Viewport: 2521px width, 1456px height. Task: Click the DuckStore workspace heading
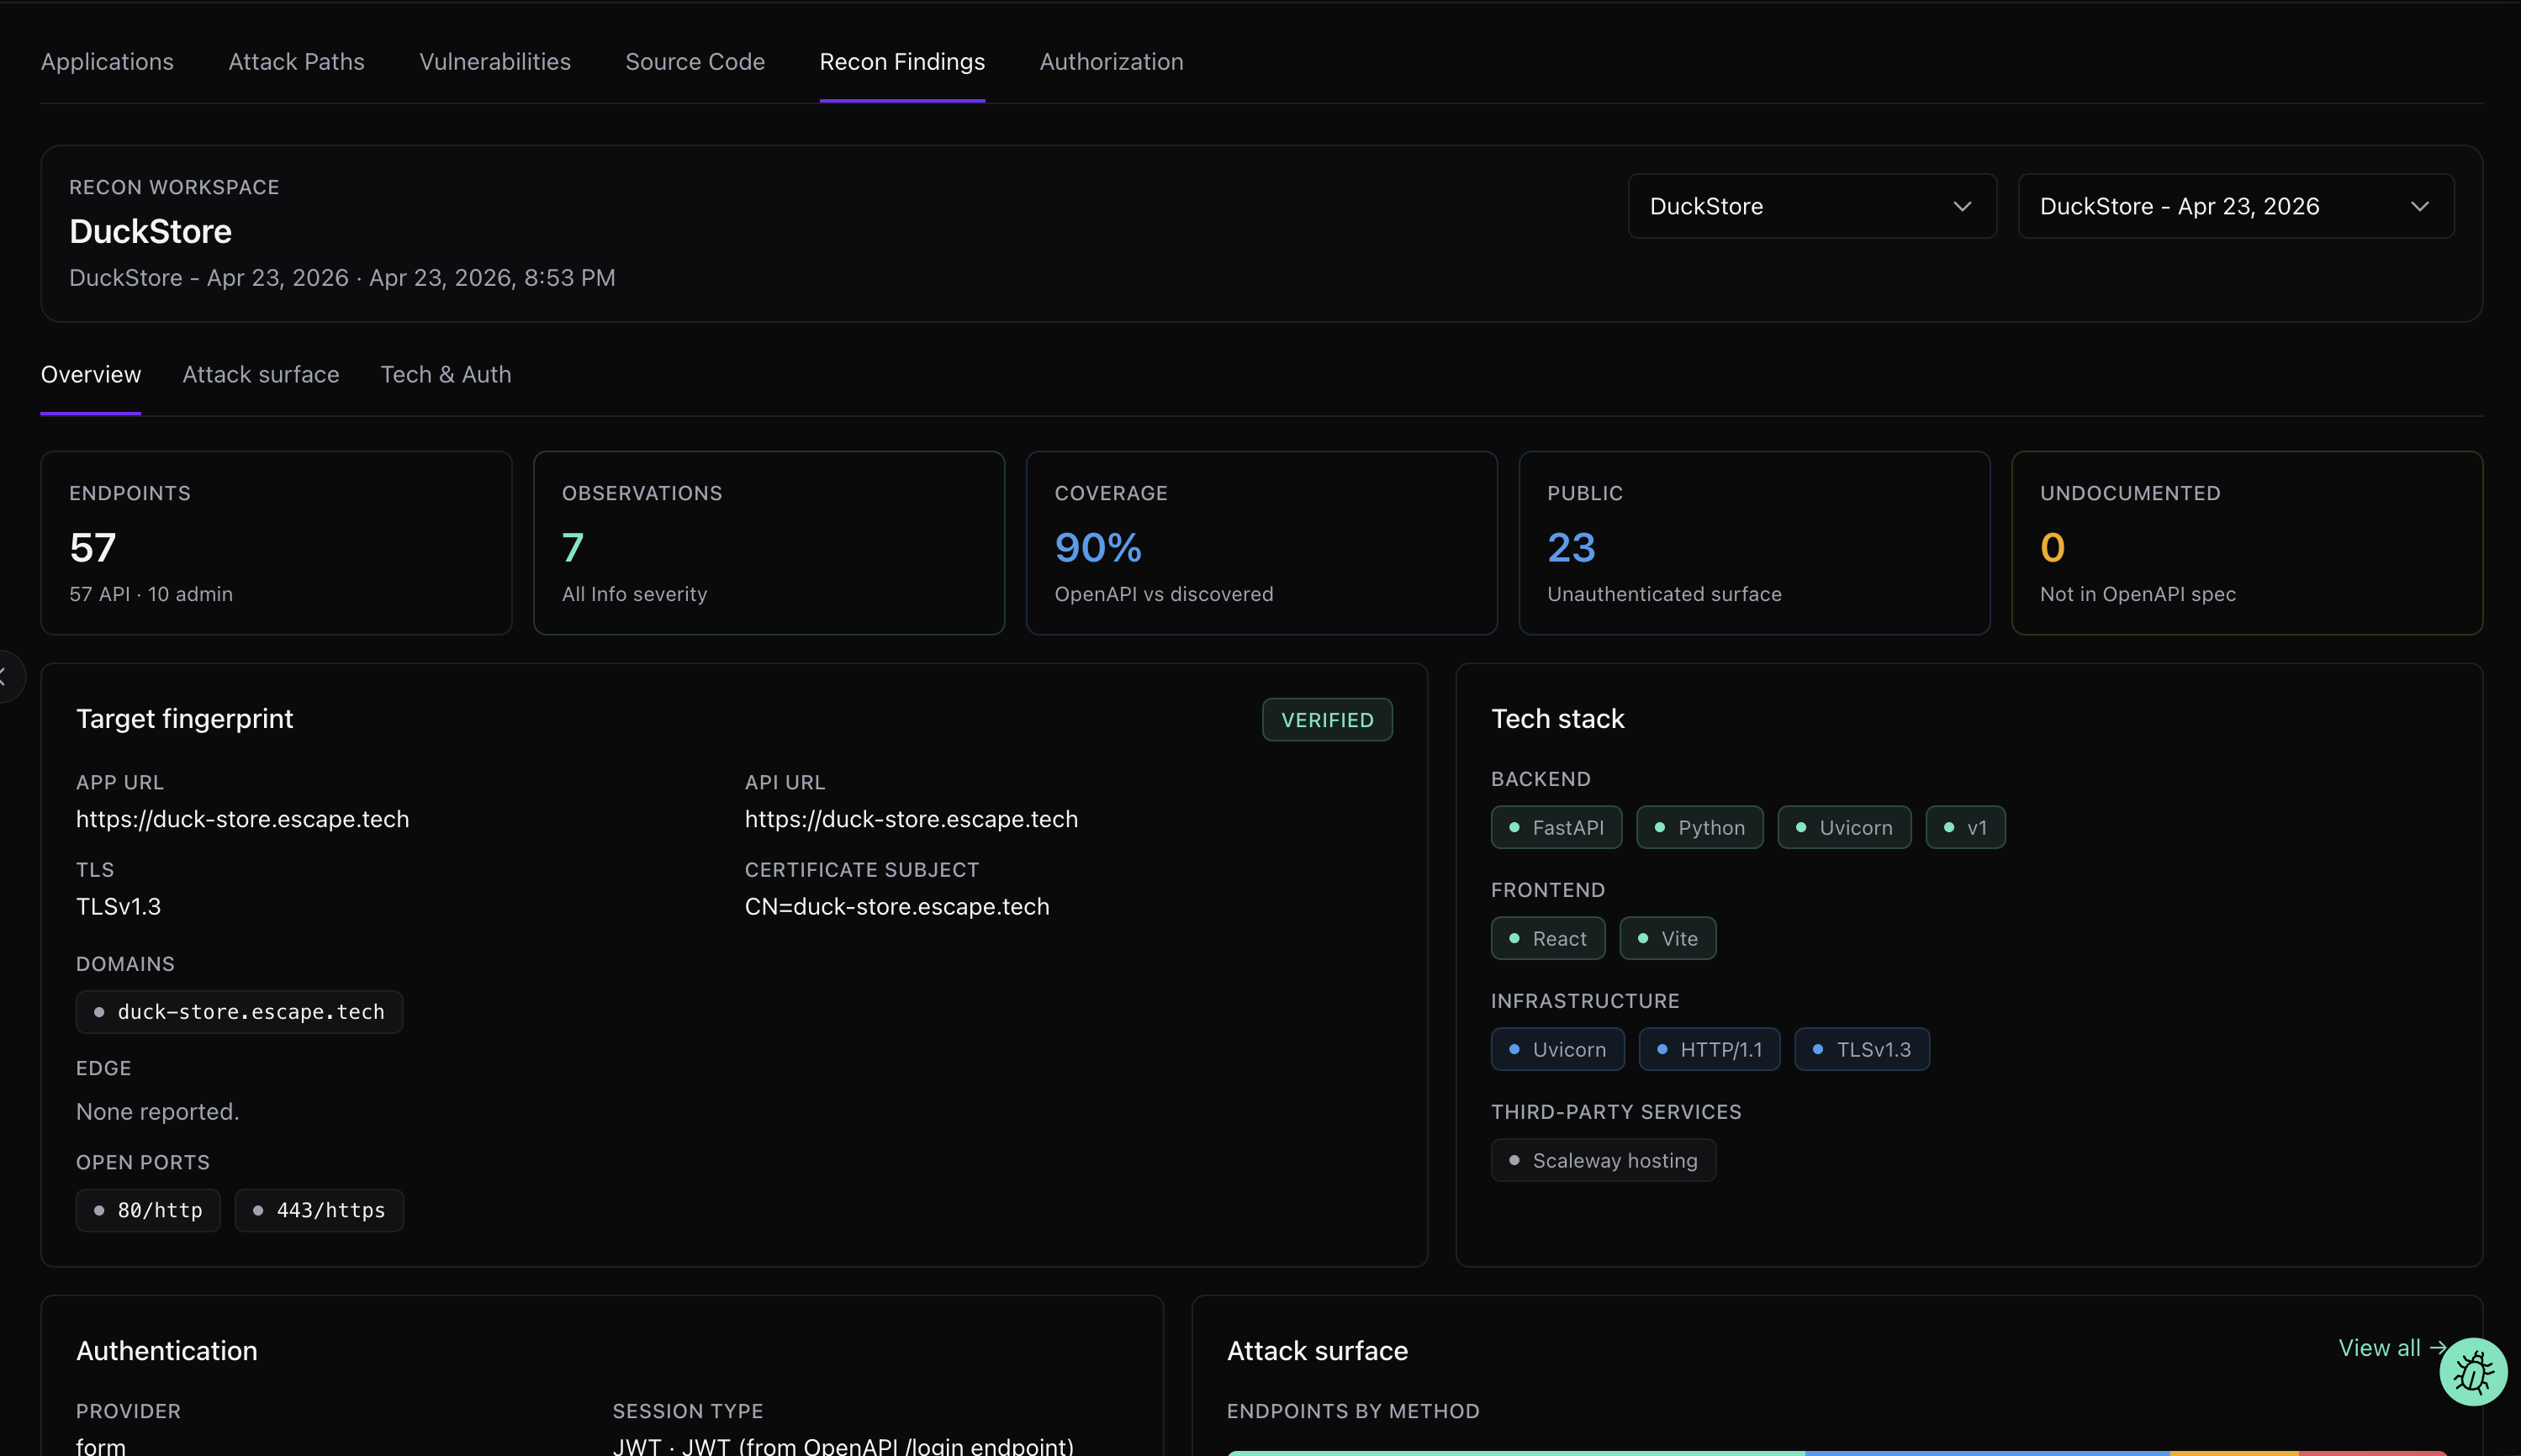click(150, 232)
